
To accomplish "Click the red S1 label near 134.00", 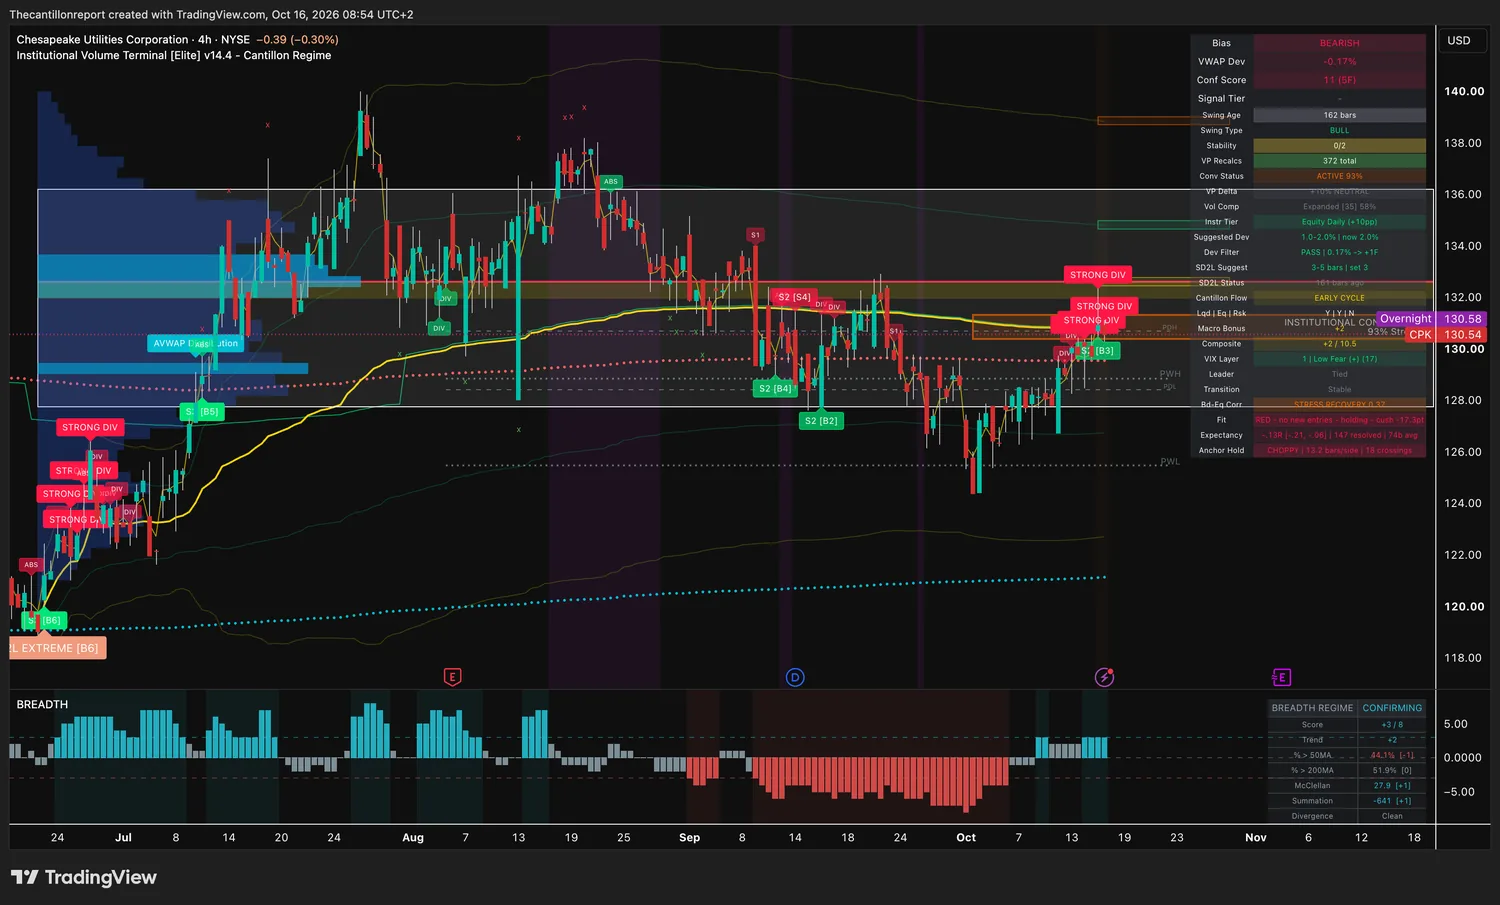I will click(755, 235).
